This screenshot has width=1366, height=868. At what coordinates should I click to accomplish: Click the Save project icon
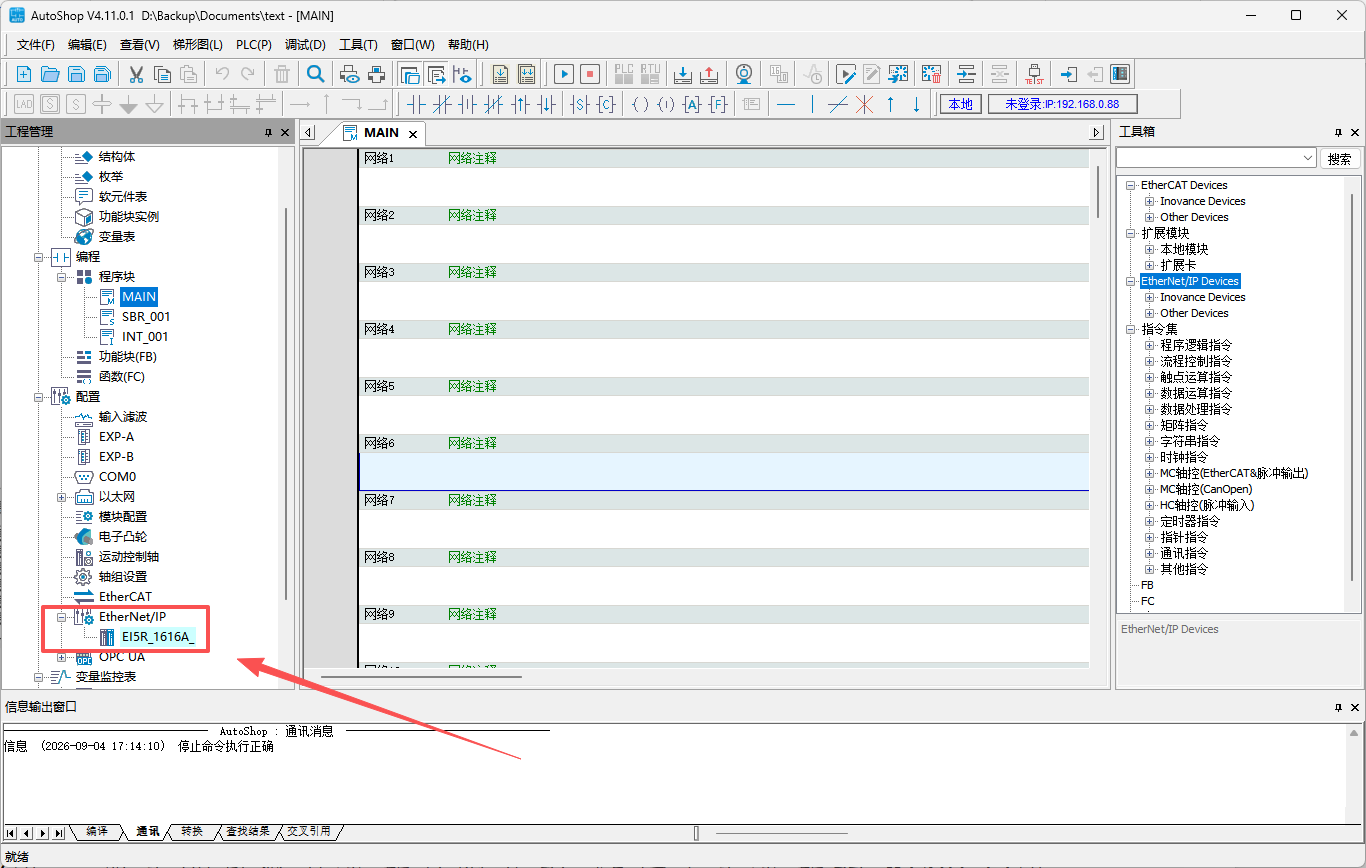(x=76, y=74)
